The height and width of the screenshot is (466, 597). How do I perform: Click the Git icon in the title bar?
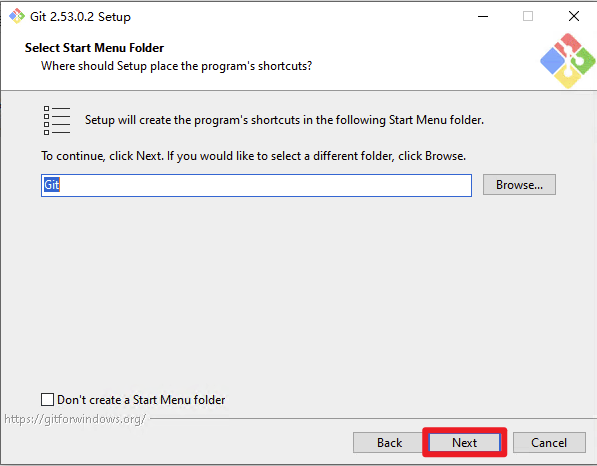(x=17, y=16)
